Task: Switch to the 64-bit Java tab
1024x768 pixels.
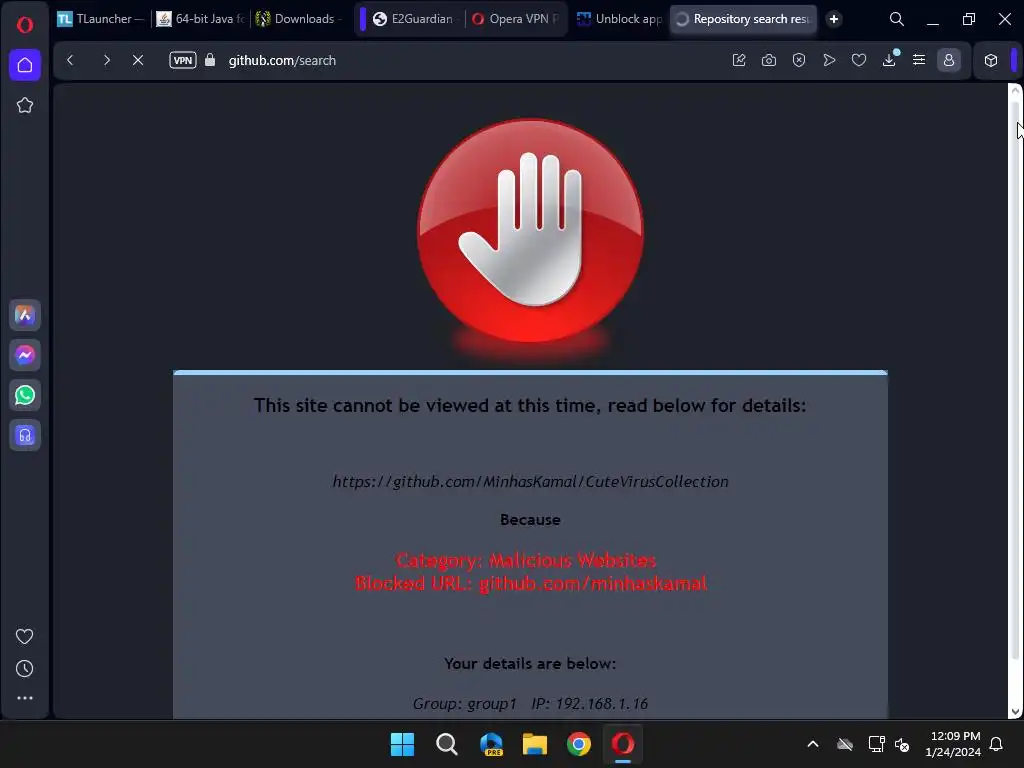Action: click(200, 19)
